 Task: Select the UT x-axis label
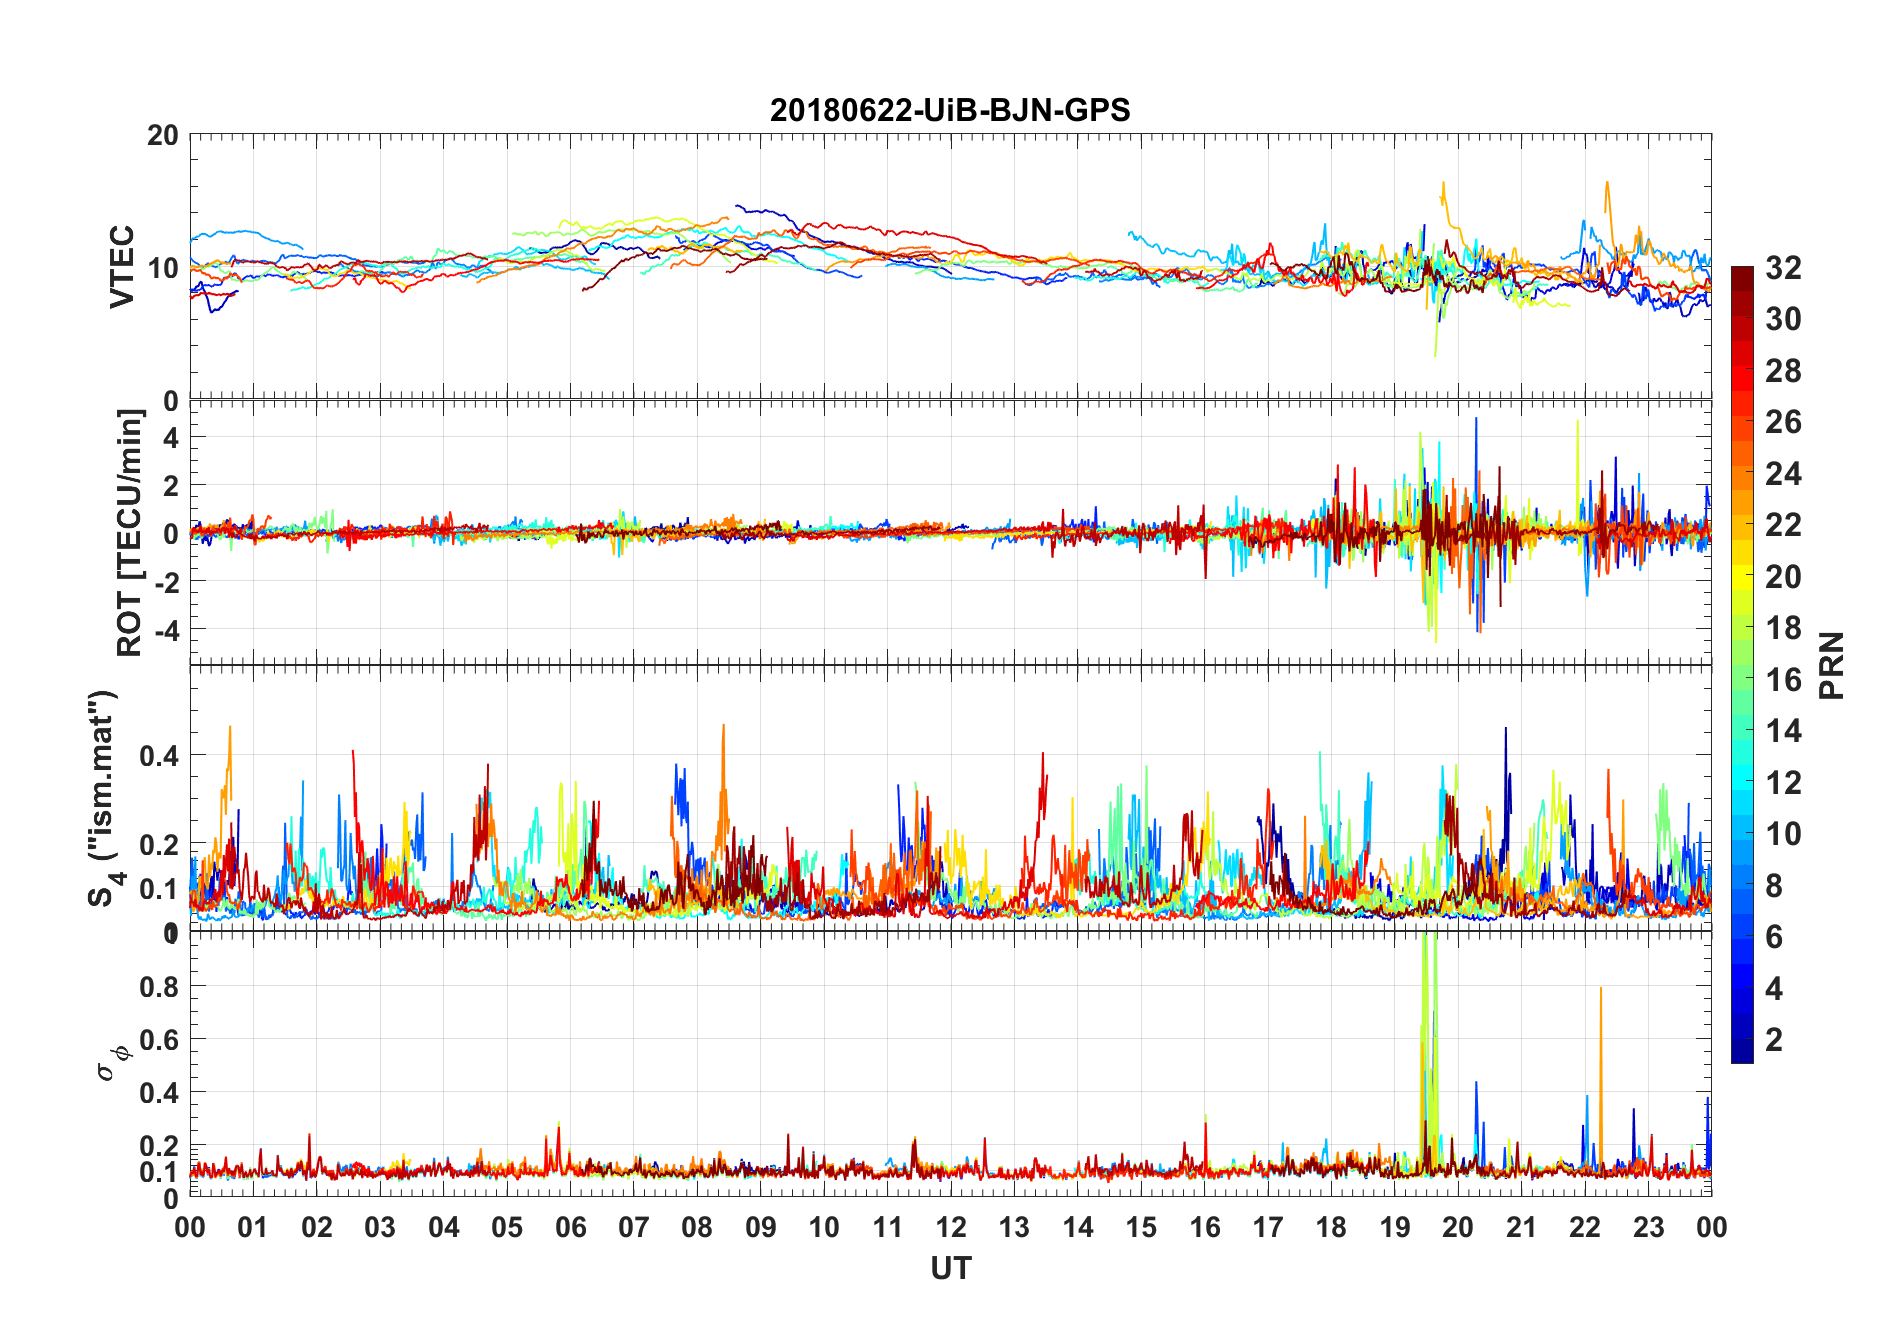(x=951, y=1268)
